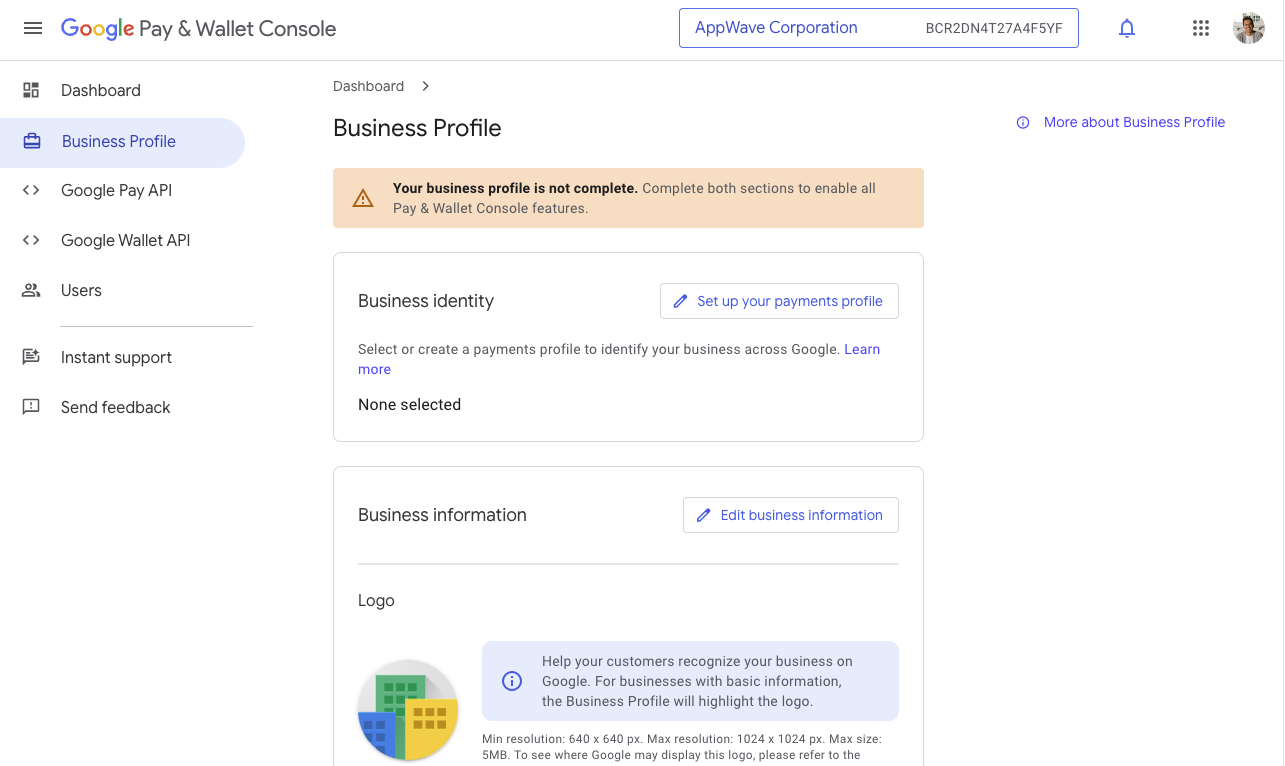The image size is (1285, 766).
Task: Open the user account avatar
Action: (x=1249, y=28)
